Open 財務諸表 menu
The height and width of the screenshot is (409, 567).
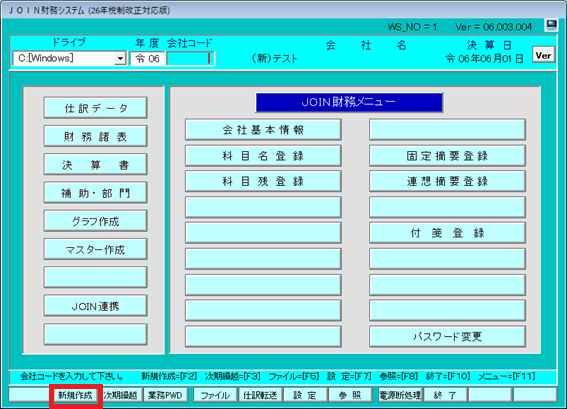[95, 136]
